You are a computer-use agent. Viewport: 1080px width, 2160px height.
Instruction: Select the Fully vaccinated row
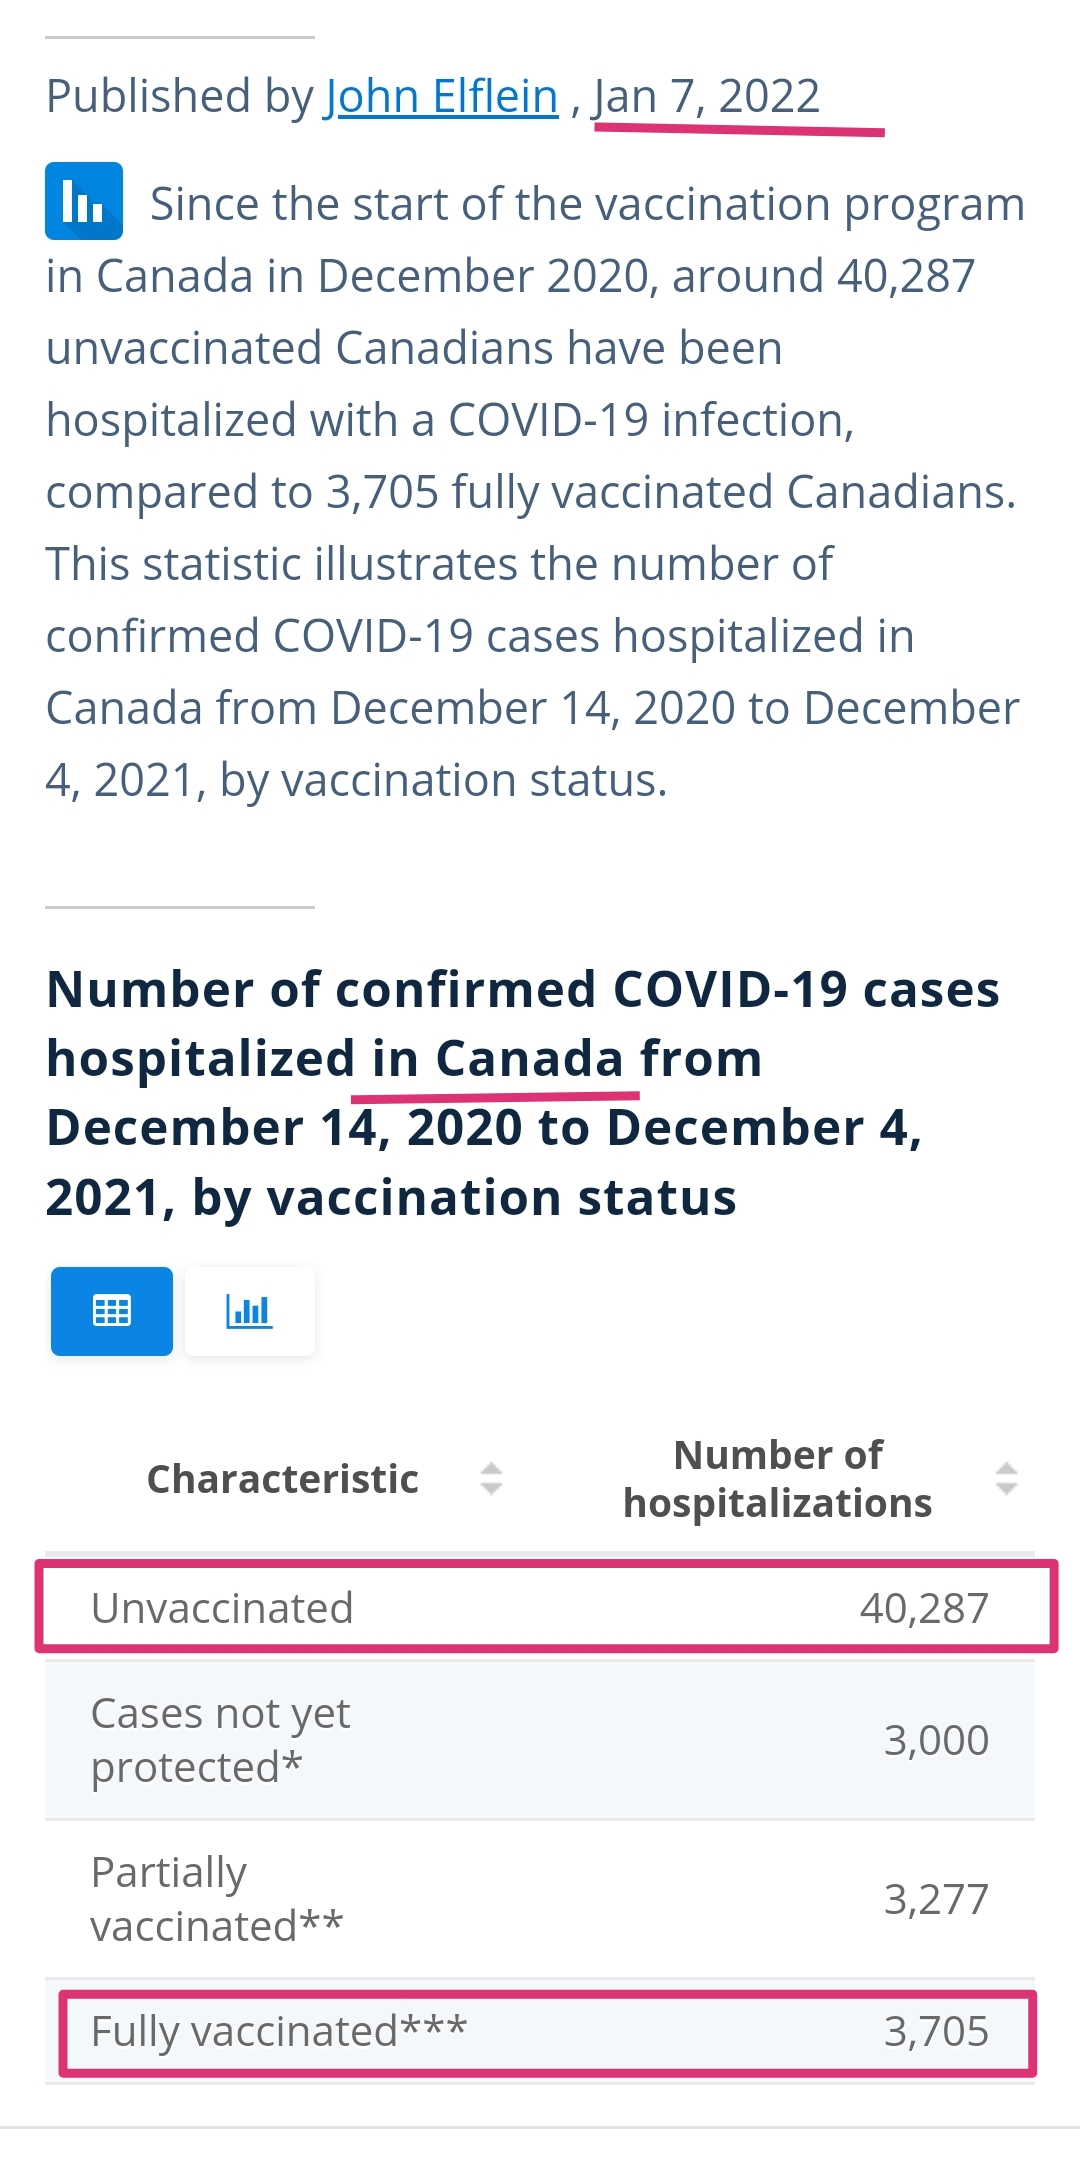point(540,2031)
